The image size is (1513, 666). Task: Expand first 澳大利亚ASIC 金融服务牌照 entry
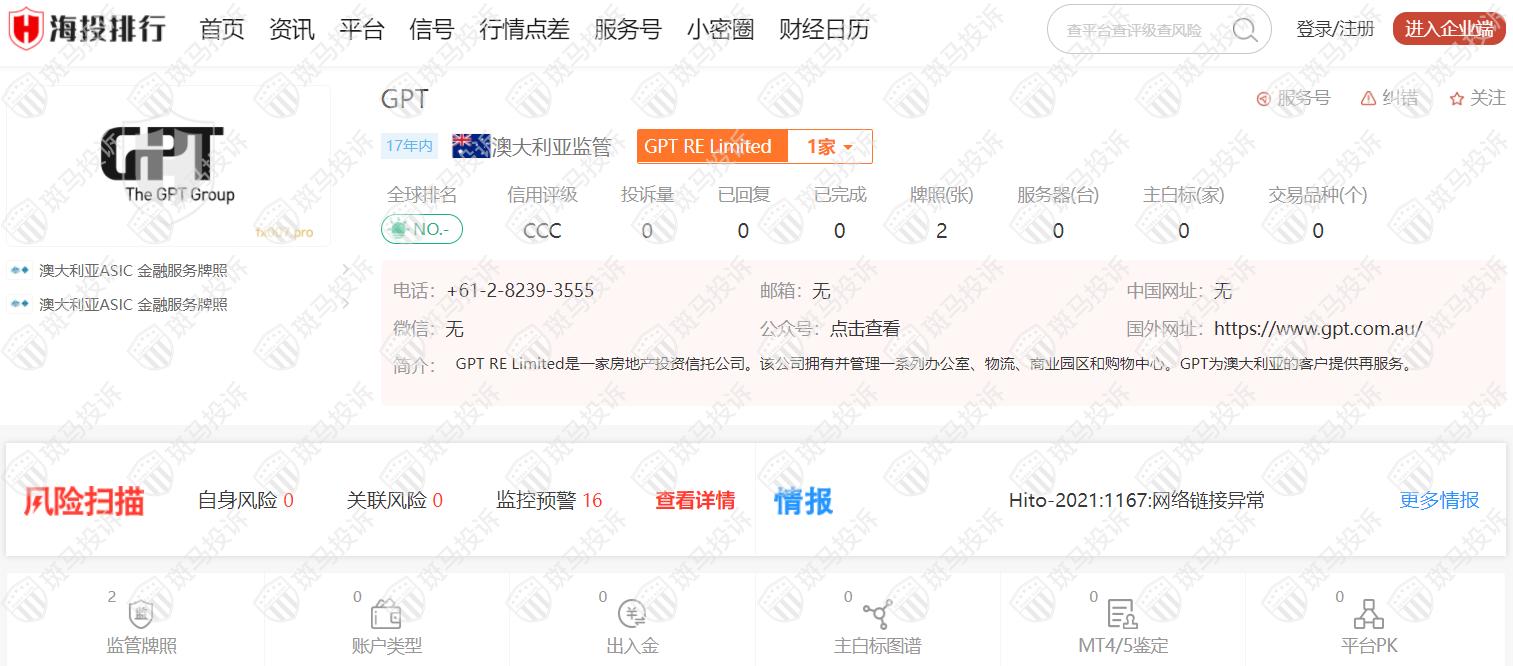pos(345,270)
